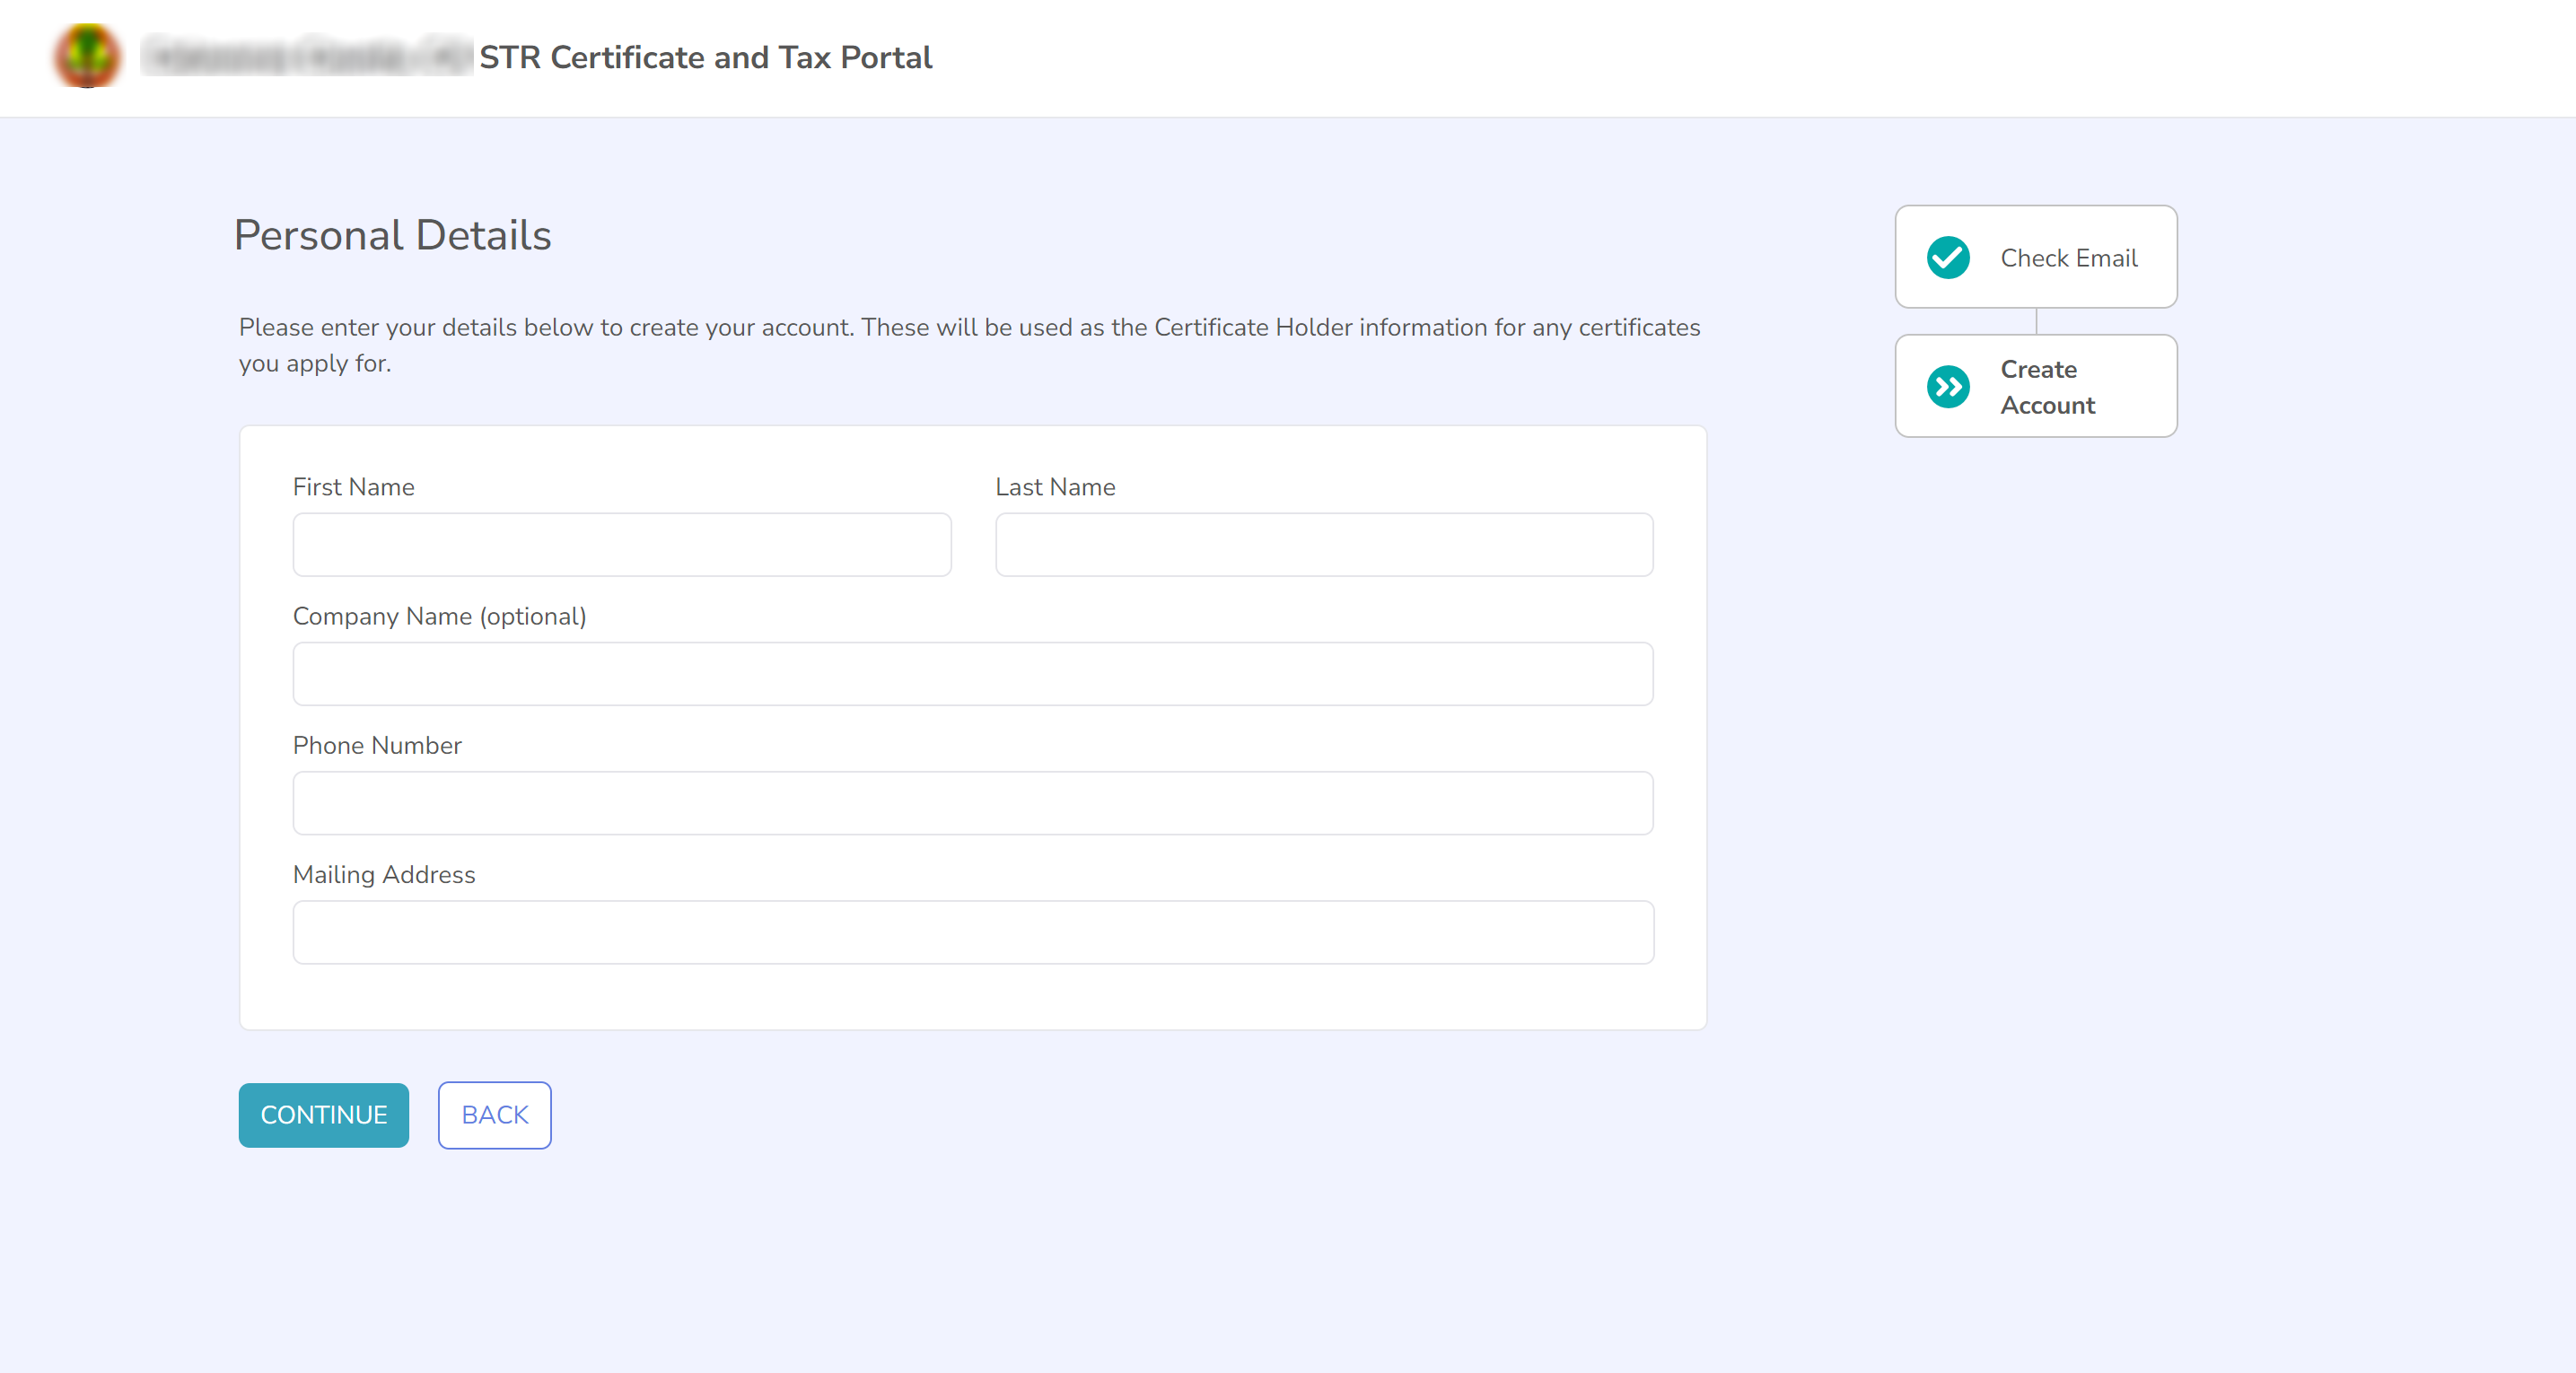The width and height of the screenshot is (2576, 1373).
Task: Open the Check Email step
Action: (x=2036, y=257)
